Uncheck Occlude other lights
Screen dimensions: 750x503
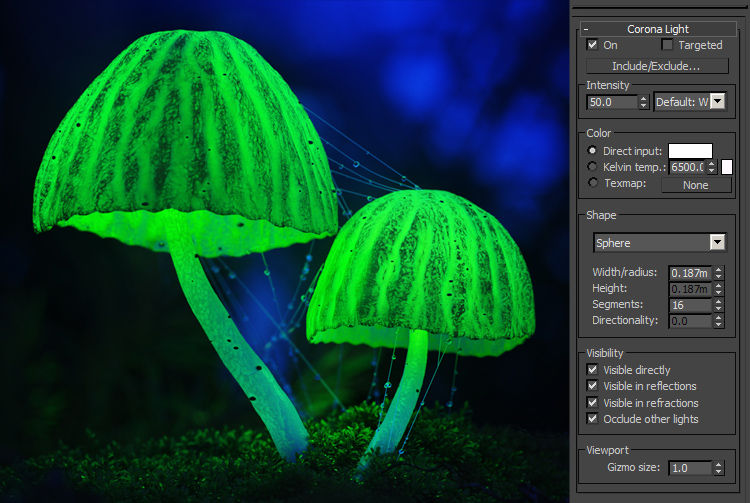[x=592, y=418]
